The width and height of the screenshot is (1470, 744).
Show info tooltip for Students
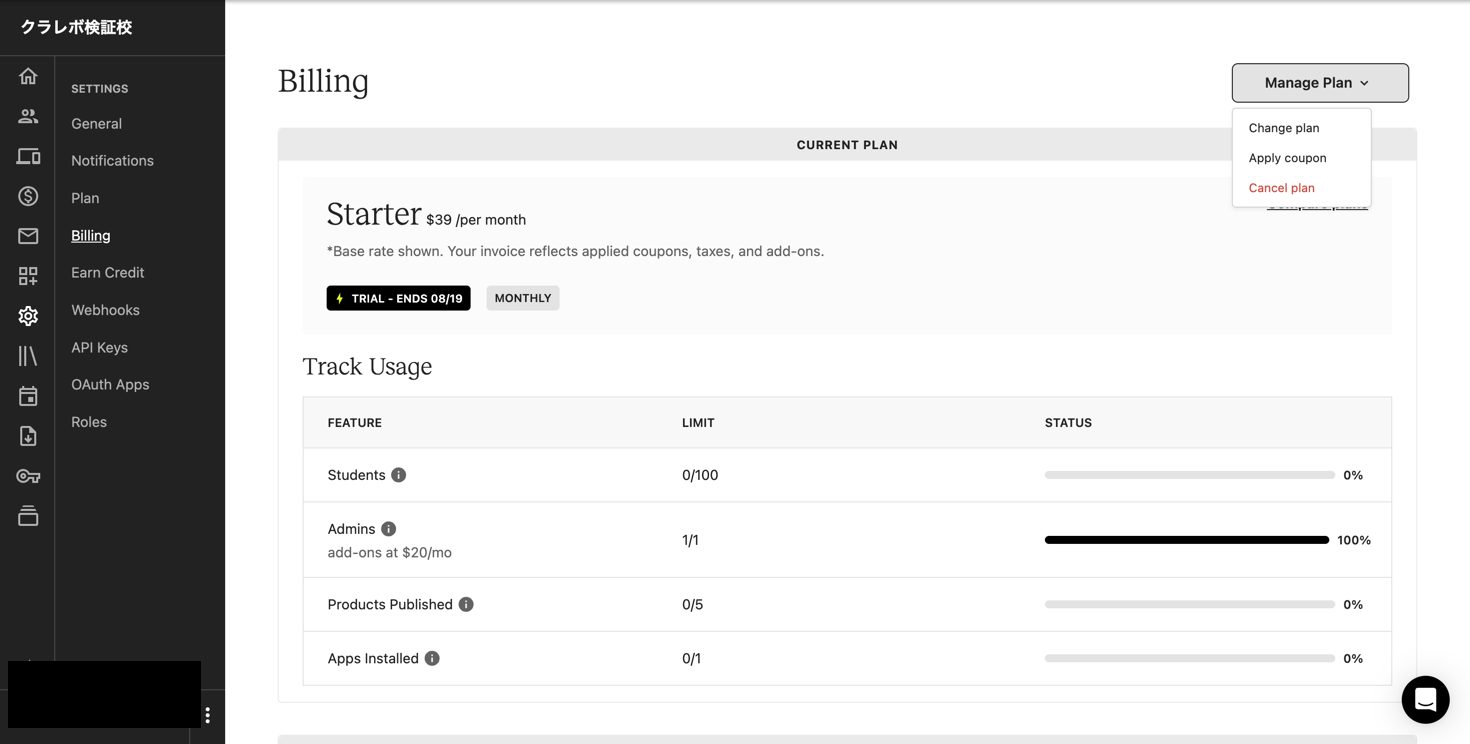coord(398,475)
